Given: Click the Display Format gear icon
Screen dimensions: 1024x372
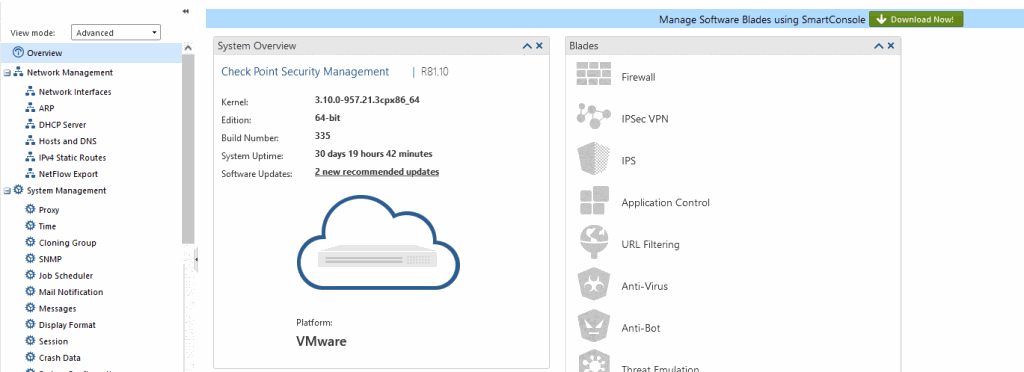Looking at the screenshot, I should tap(29, 324).
